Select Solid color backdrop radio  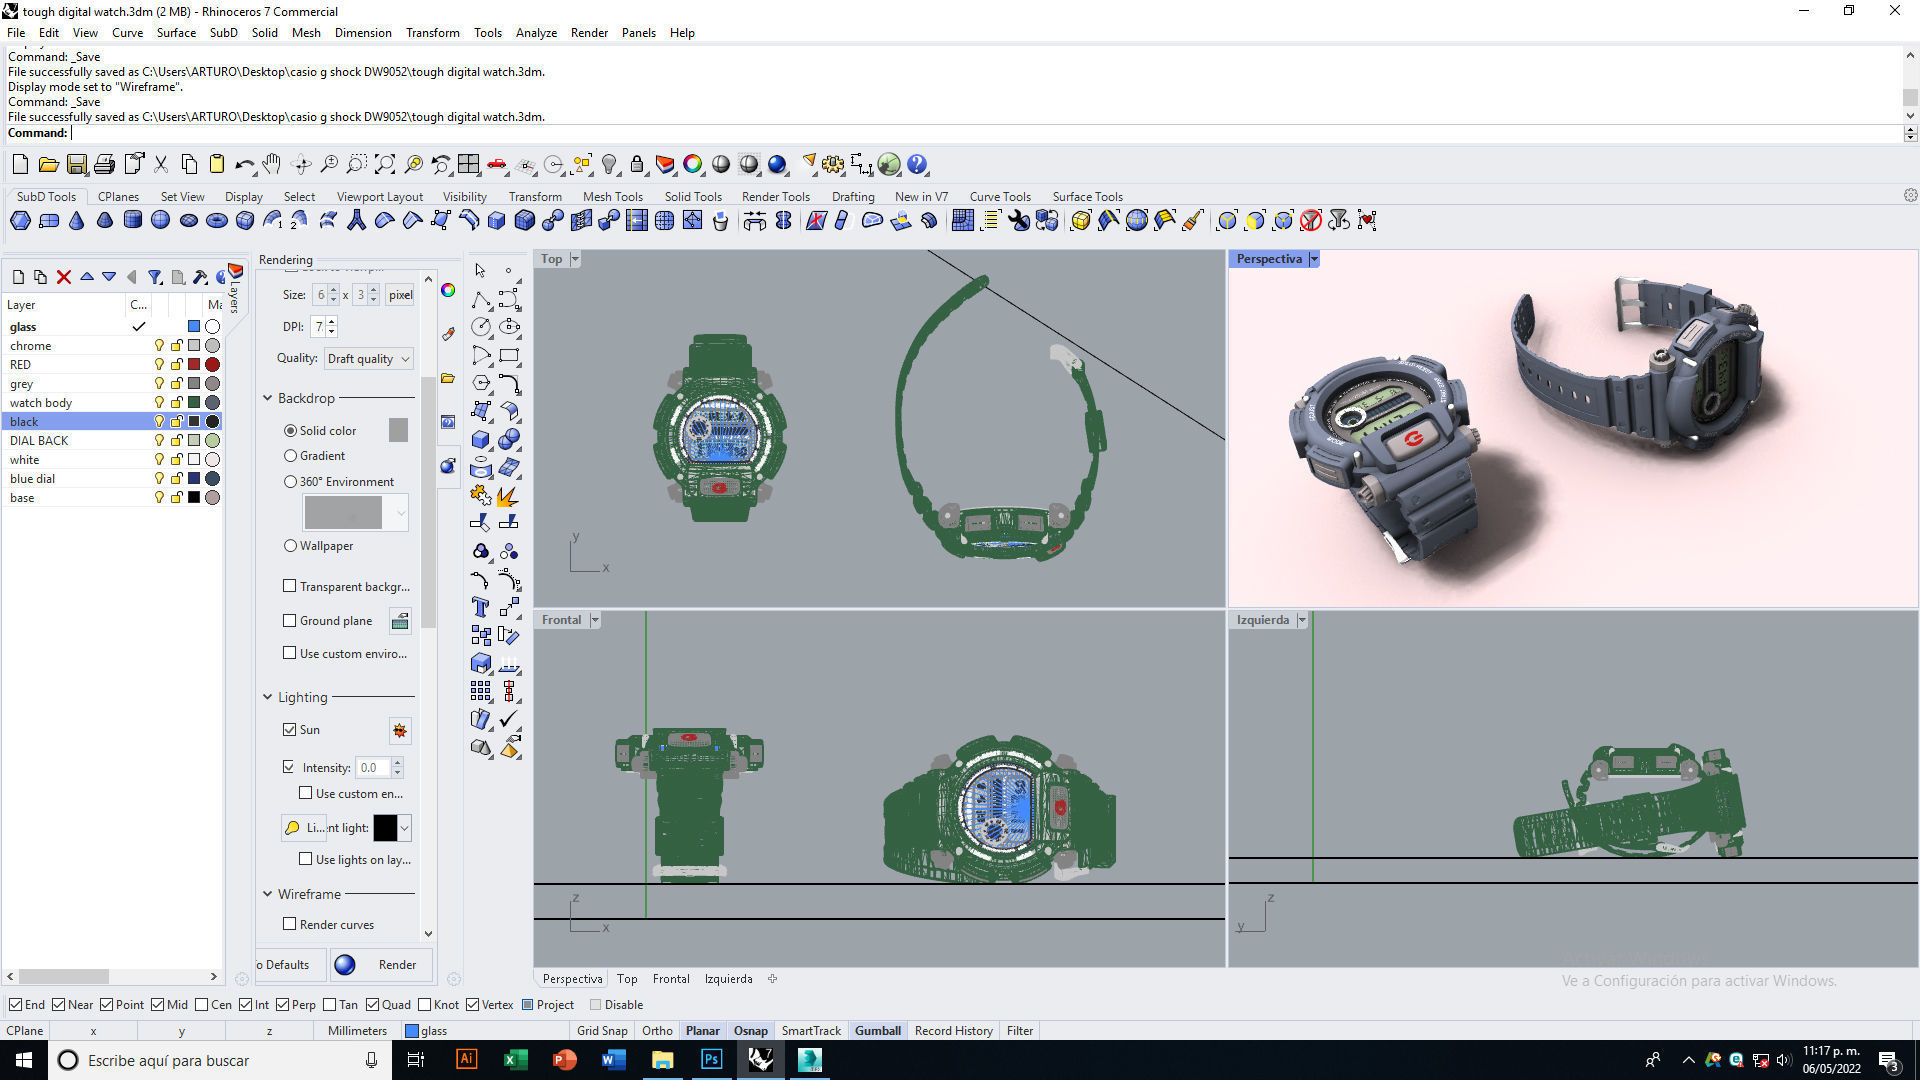[291, 431]
